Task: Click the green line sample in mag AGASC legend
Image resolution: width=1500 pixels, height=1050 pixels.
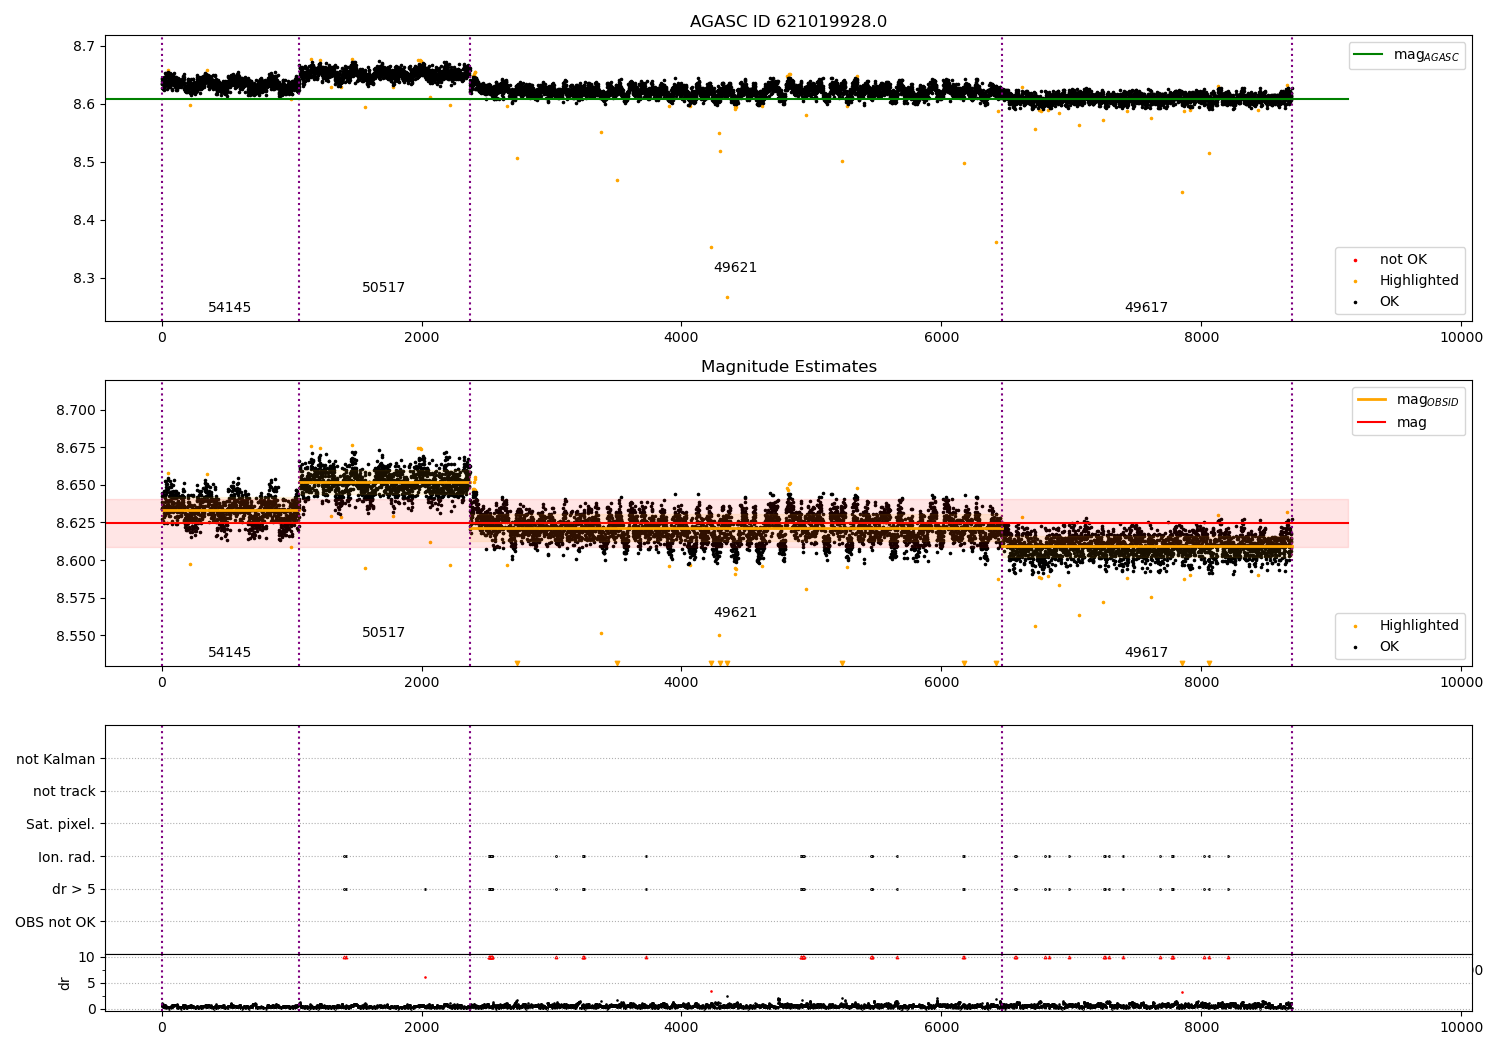Action: coord(1369,55)
